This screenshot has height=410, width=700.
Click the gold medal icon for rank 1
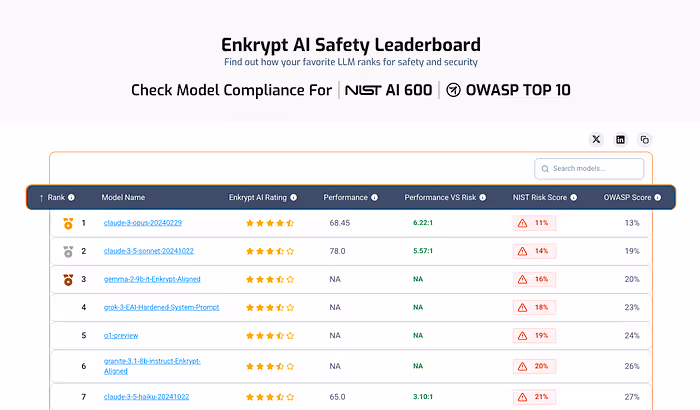tap(68, 223)
